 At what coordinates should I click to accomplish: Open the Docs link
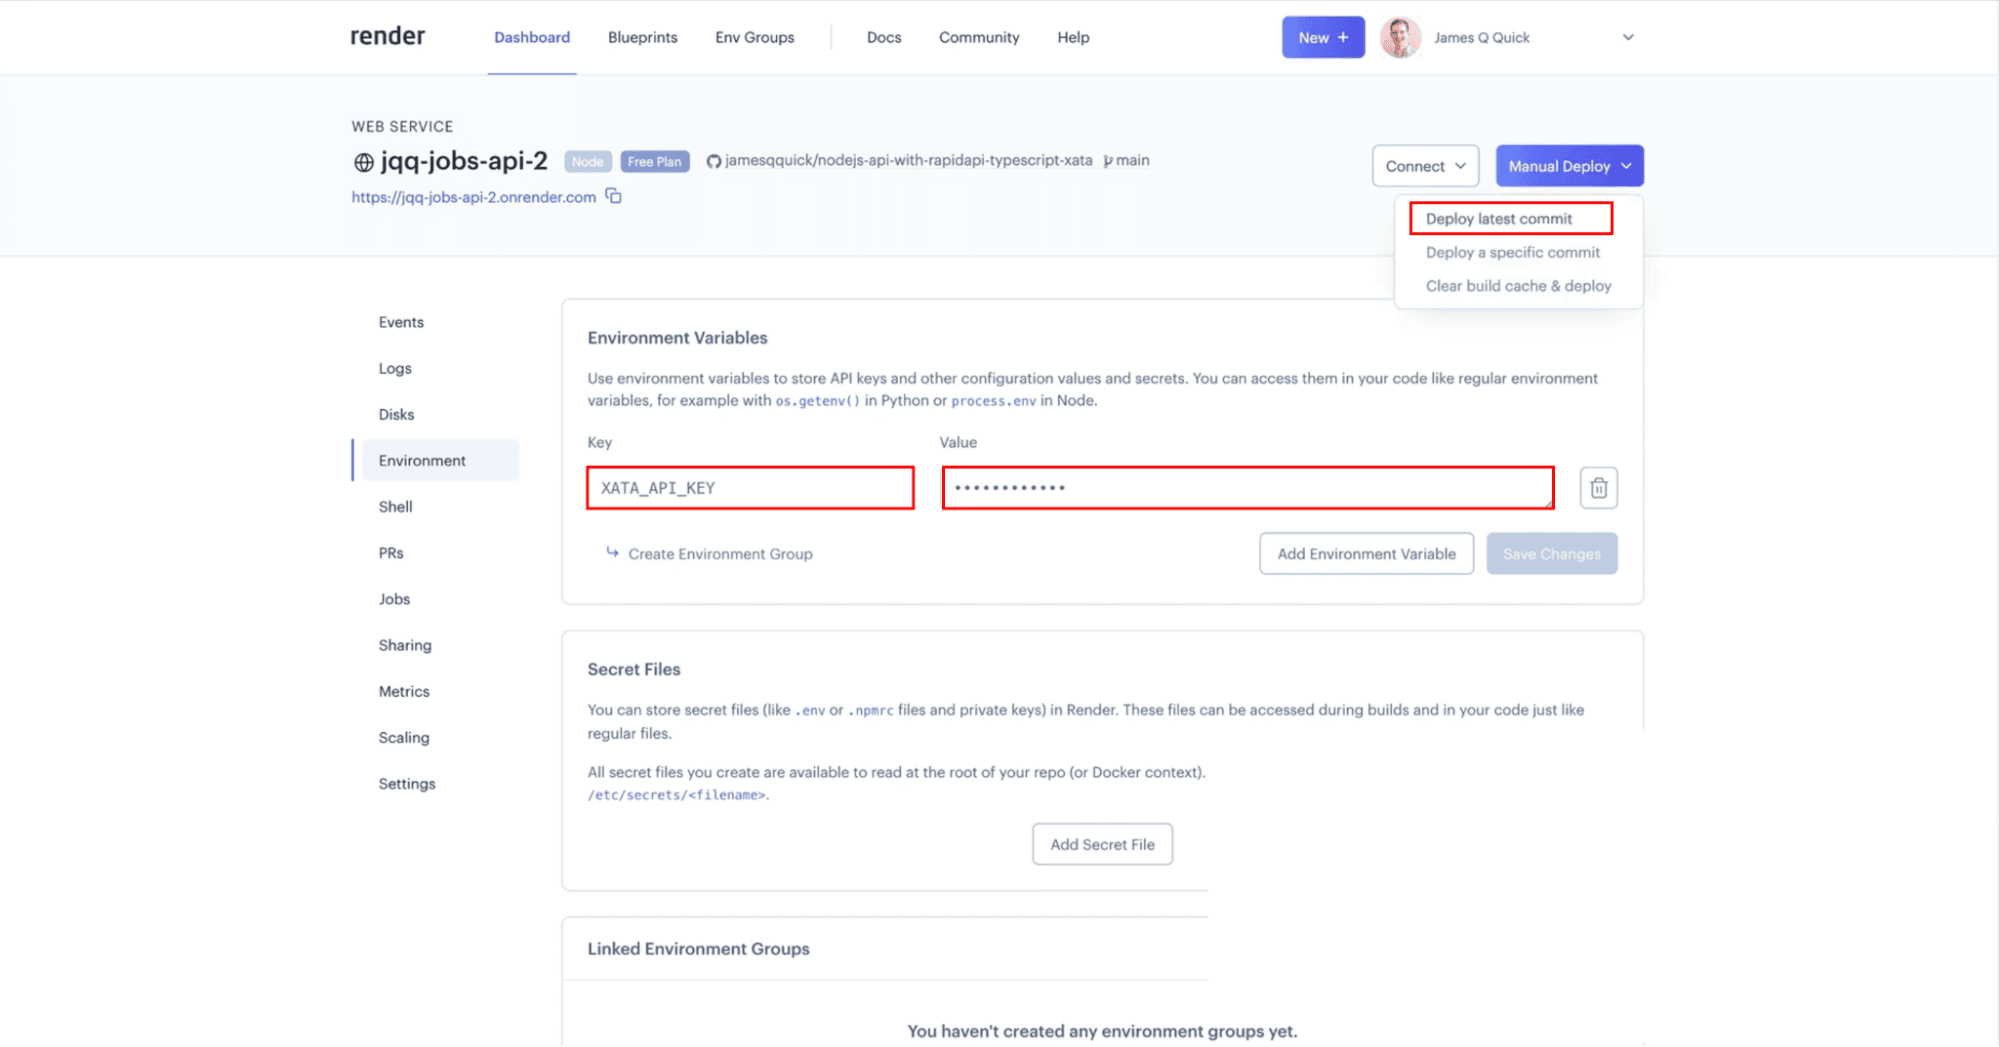(884, 37)
